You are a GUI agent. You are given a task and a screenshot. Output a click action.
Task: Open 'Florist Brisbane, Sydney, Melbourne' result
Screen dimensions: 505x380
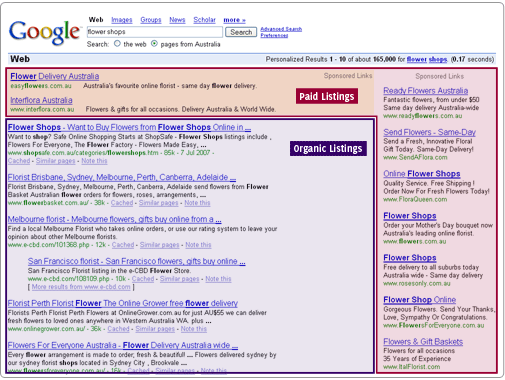pos(122,177)
